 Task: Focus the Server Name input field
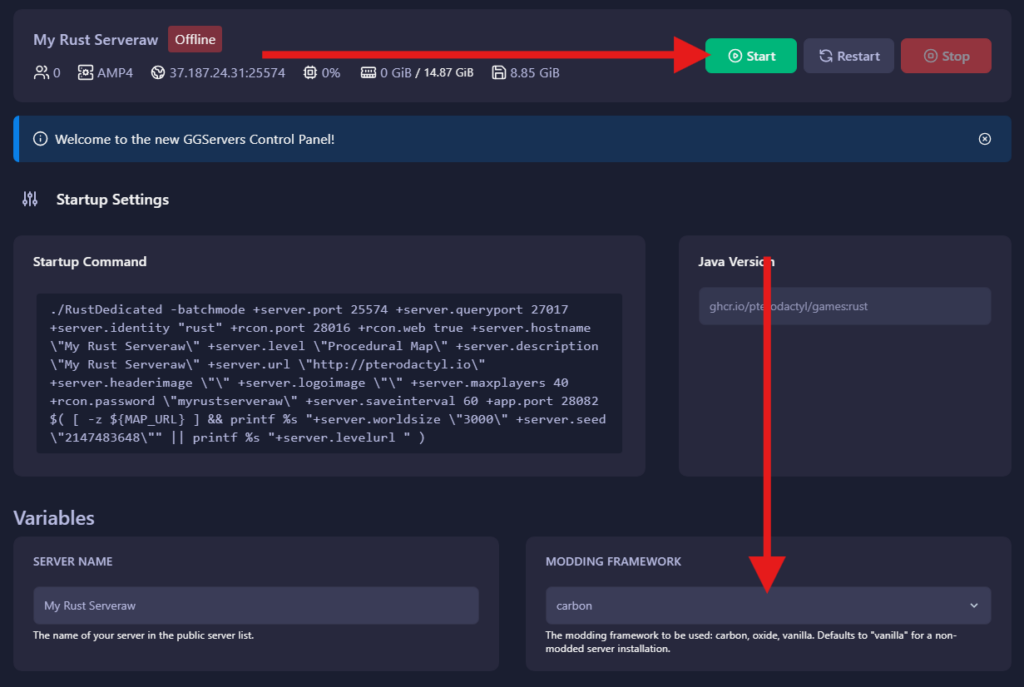pos(255,605)
